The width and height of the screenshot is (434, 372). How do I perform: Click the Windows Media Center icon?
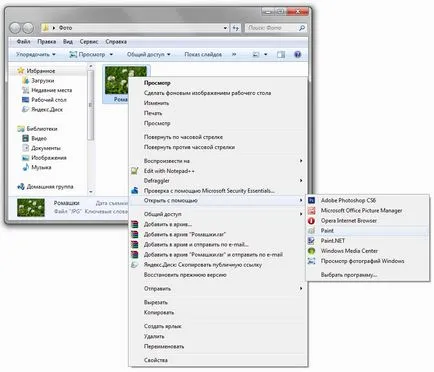(311, 251)
